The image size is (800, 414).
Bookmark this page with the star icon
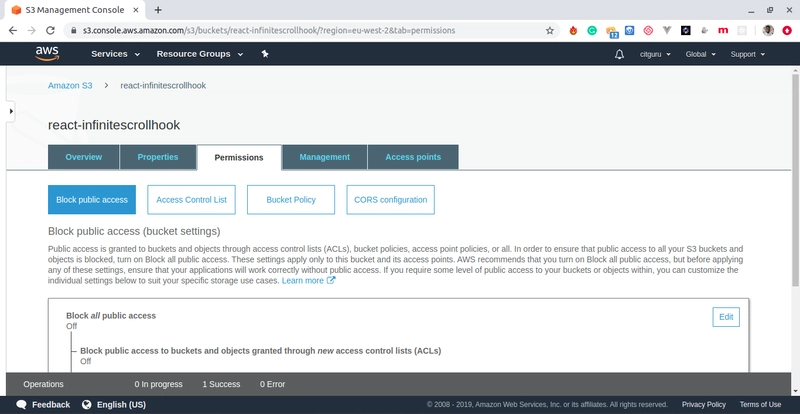(549, 31)
